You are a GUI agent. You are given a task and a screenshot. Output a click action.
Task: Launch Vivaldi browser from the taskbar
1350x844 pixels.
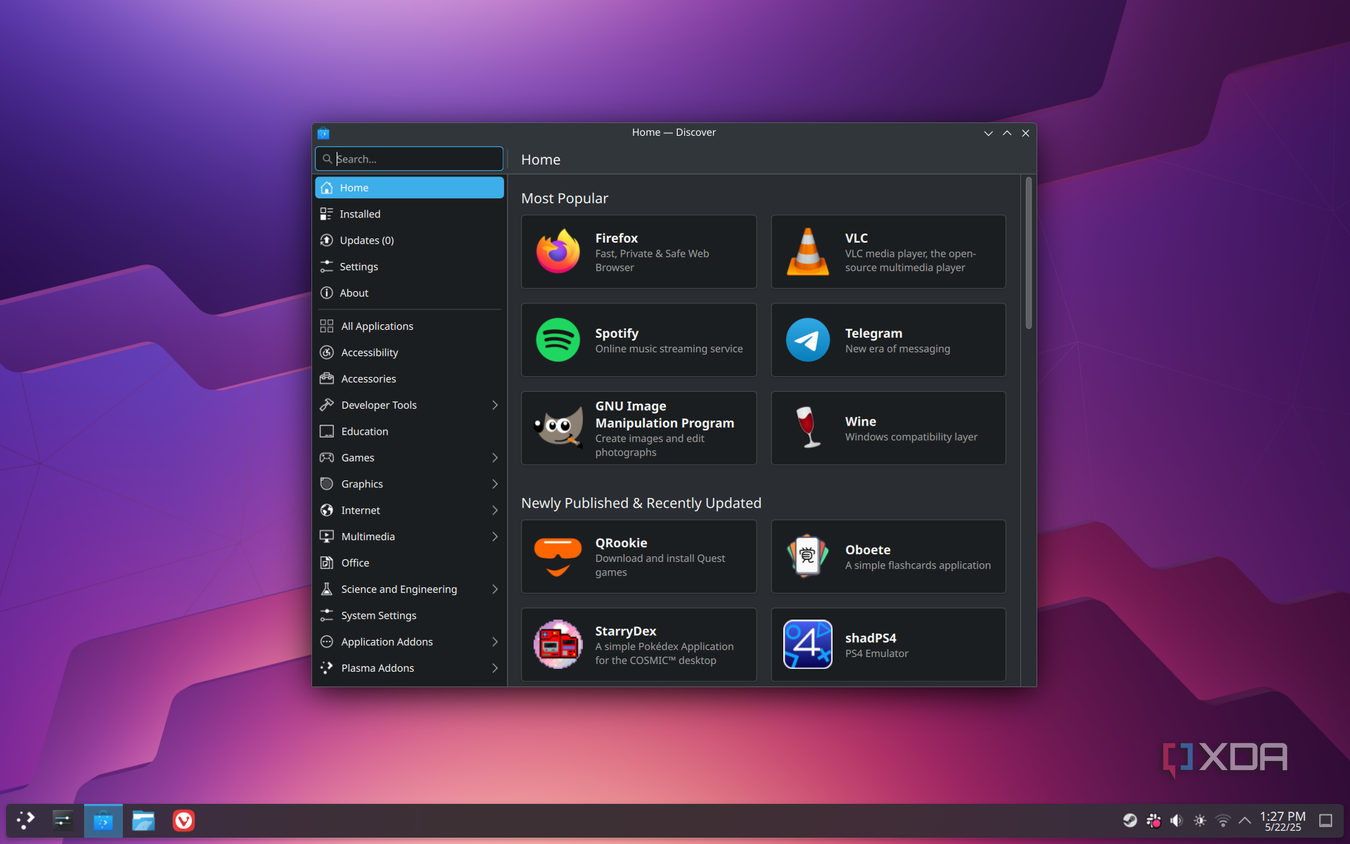183,821
